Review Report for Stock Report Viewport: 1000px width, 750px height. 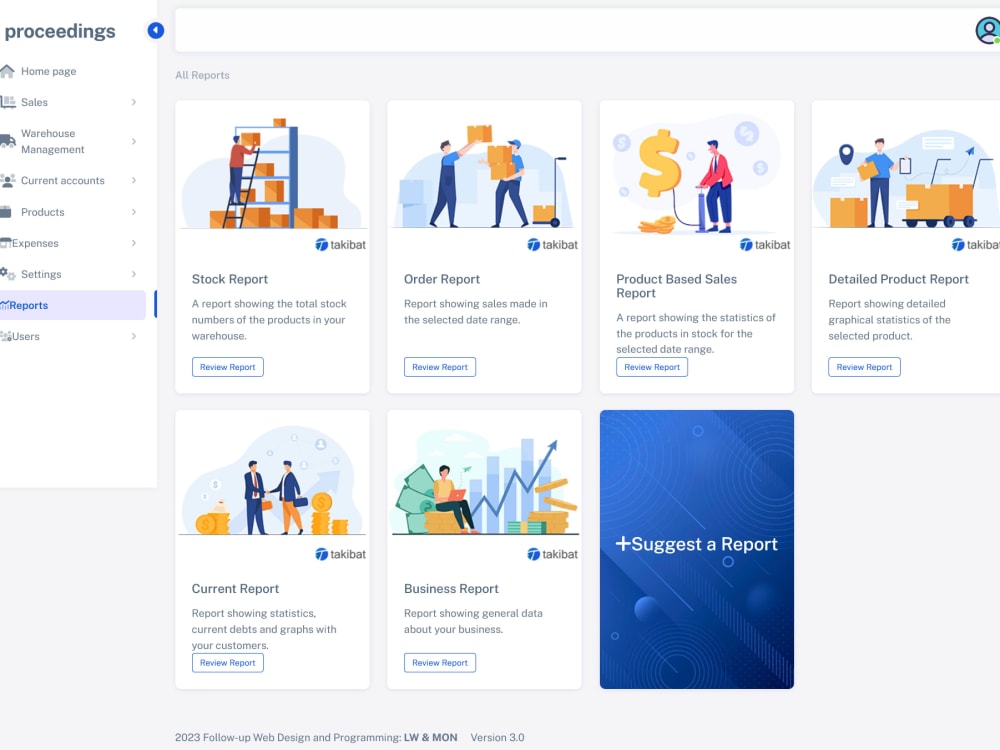228,367
